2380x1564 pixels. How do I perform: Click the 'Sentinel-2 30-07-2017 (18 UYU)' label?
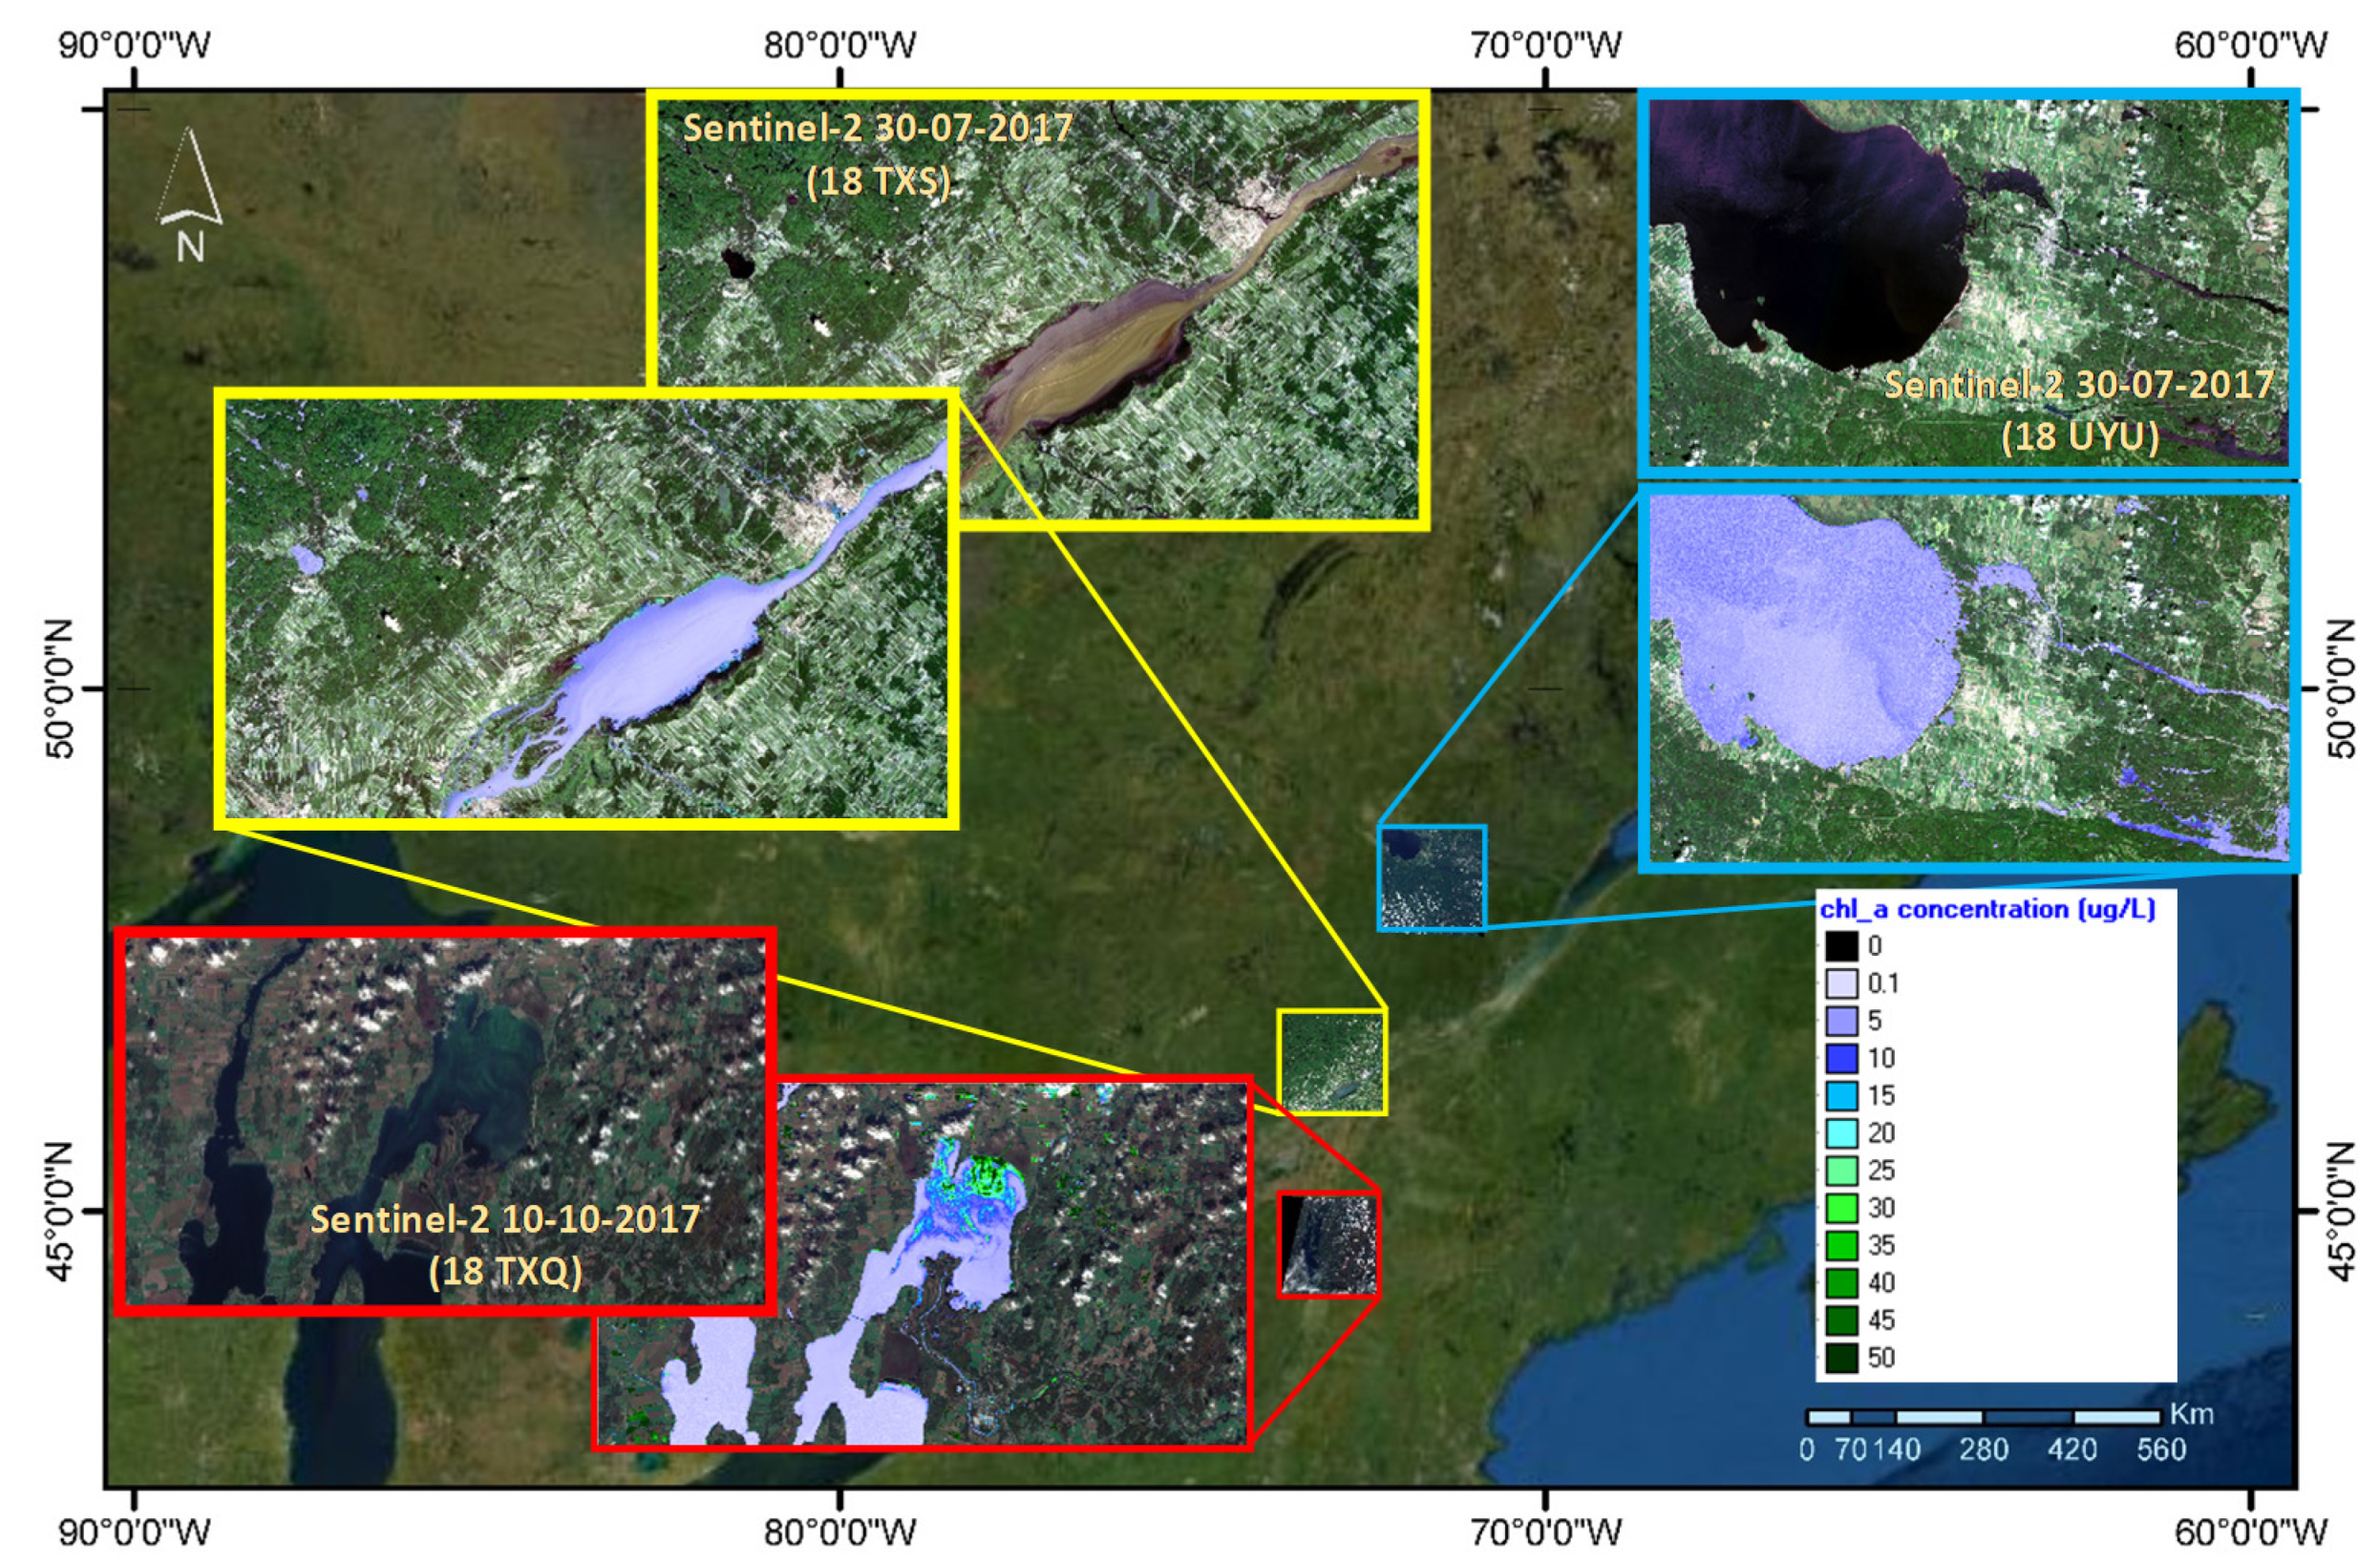point(2079,410)
